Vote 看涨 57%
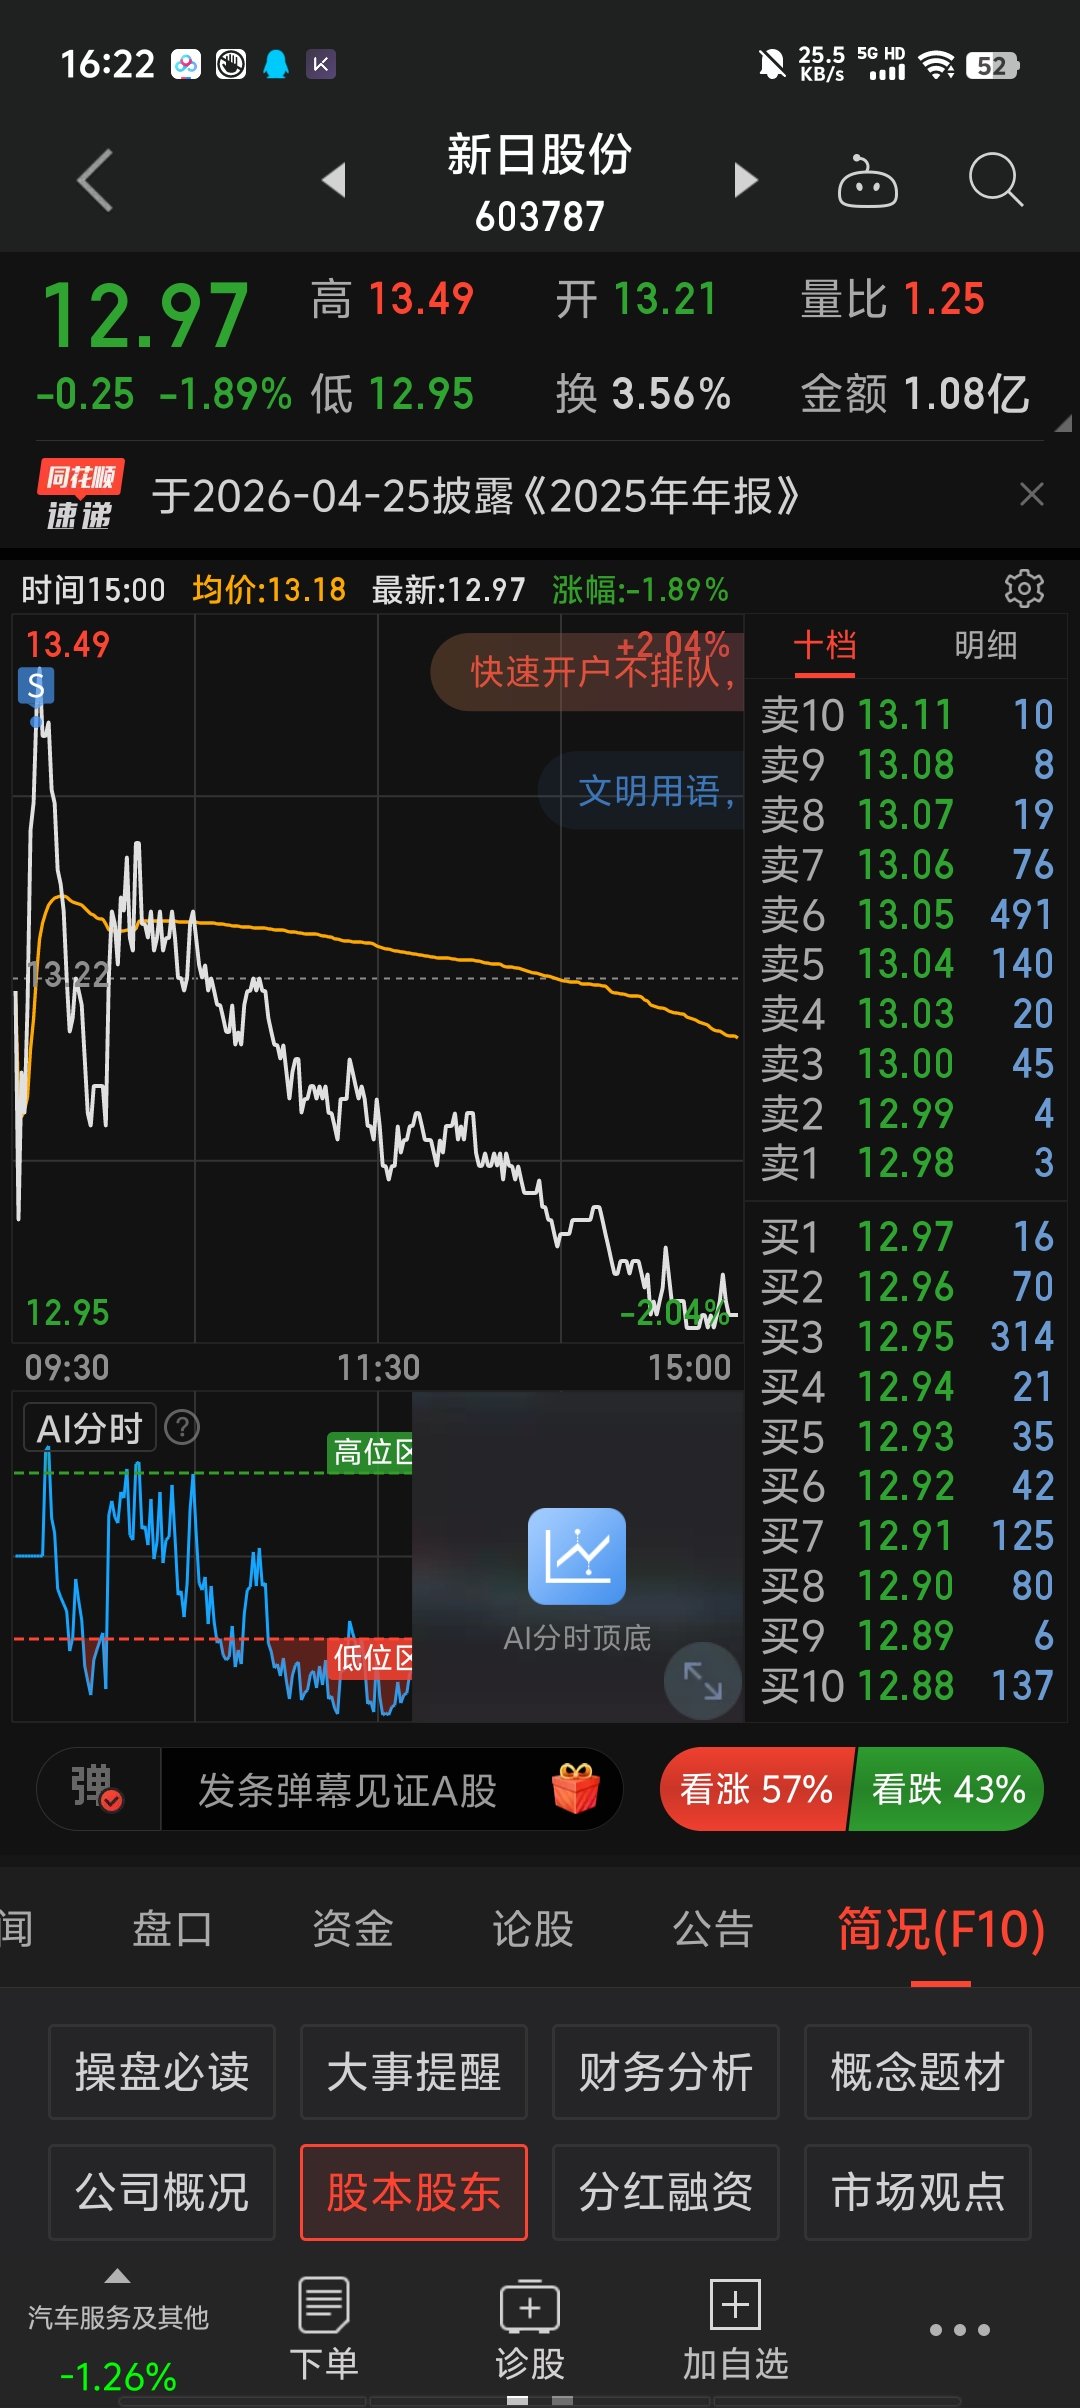This screenshot has height=2408, width=1080. pos(756,1789)
